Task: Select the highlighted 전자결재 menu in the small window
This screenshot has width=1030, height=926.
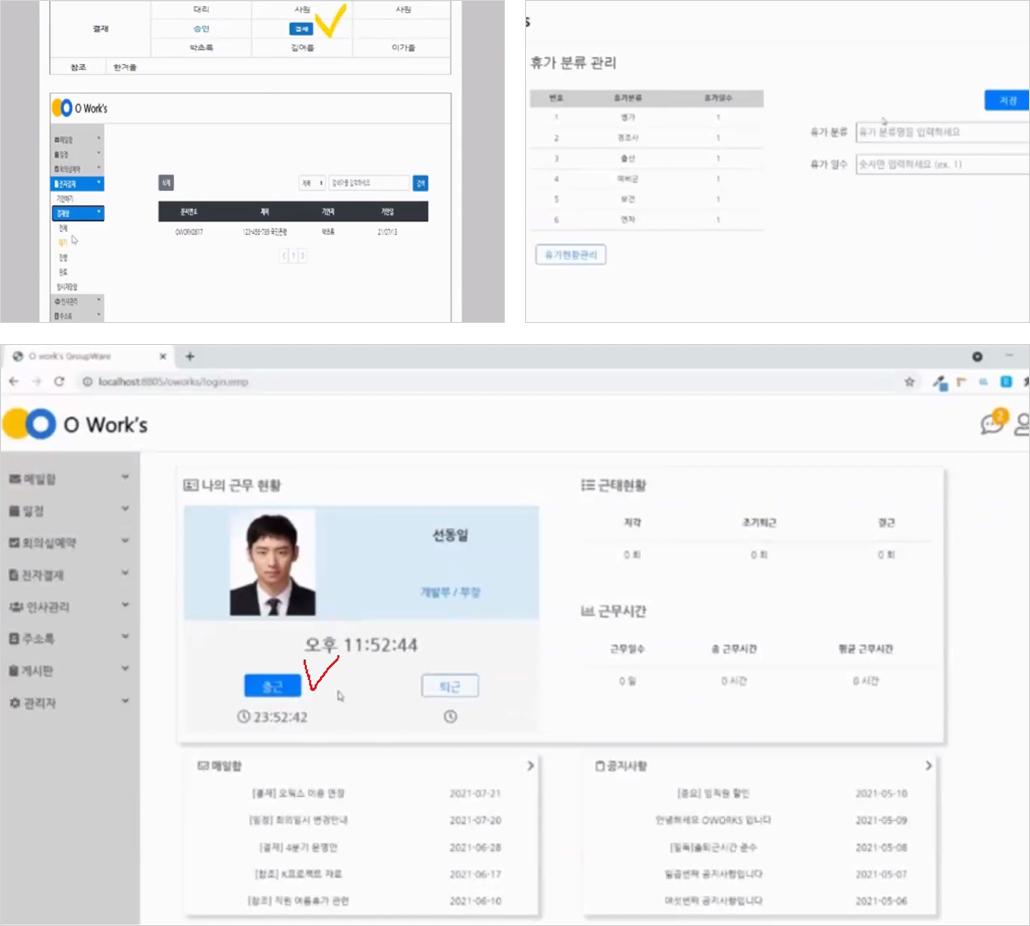Action: click(x=78, y=184)
